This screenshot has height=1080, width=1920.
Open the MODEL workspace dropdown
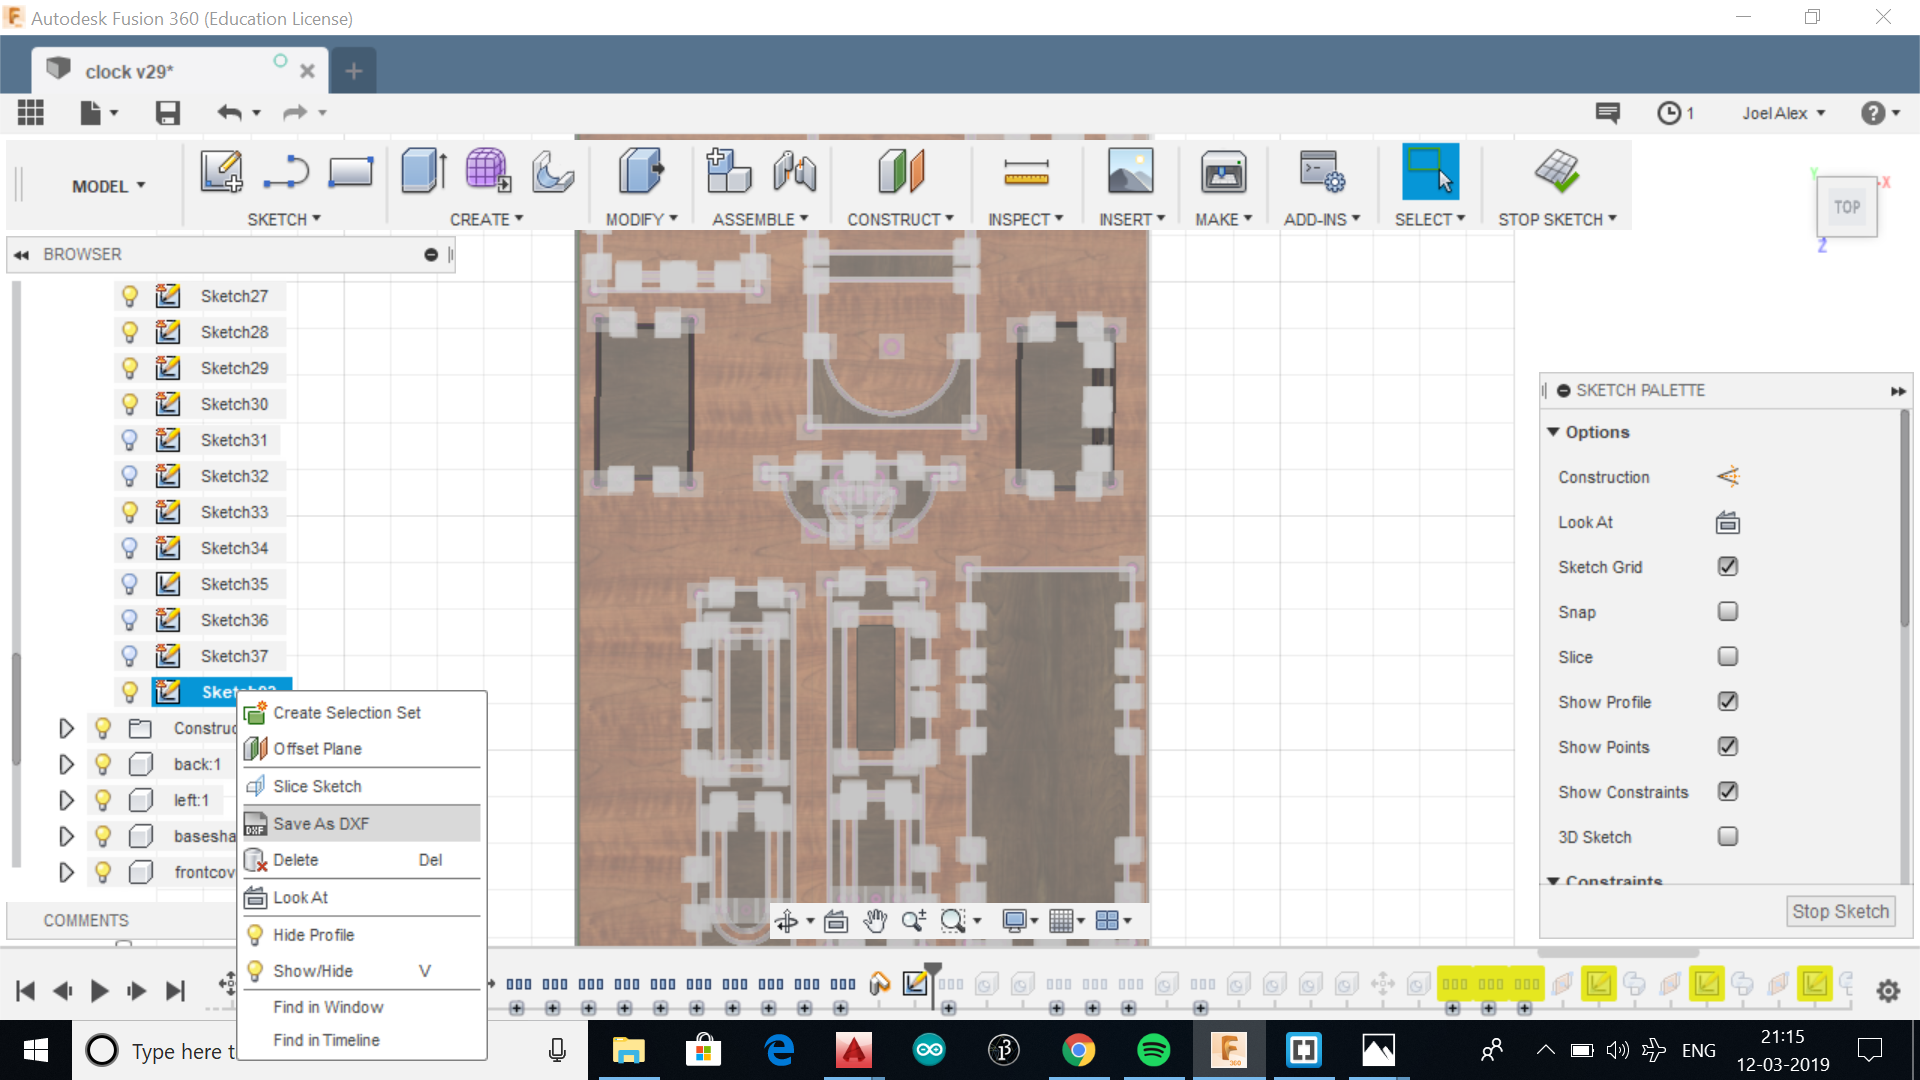pyautogui.click(x=108, y=186)
